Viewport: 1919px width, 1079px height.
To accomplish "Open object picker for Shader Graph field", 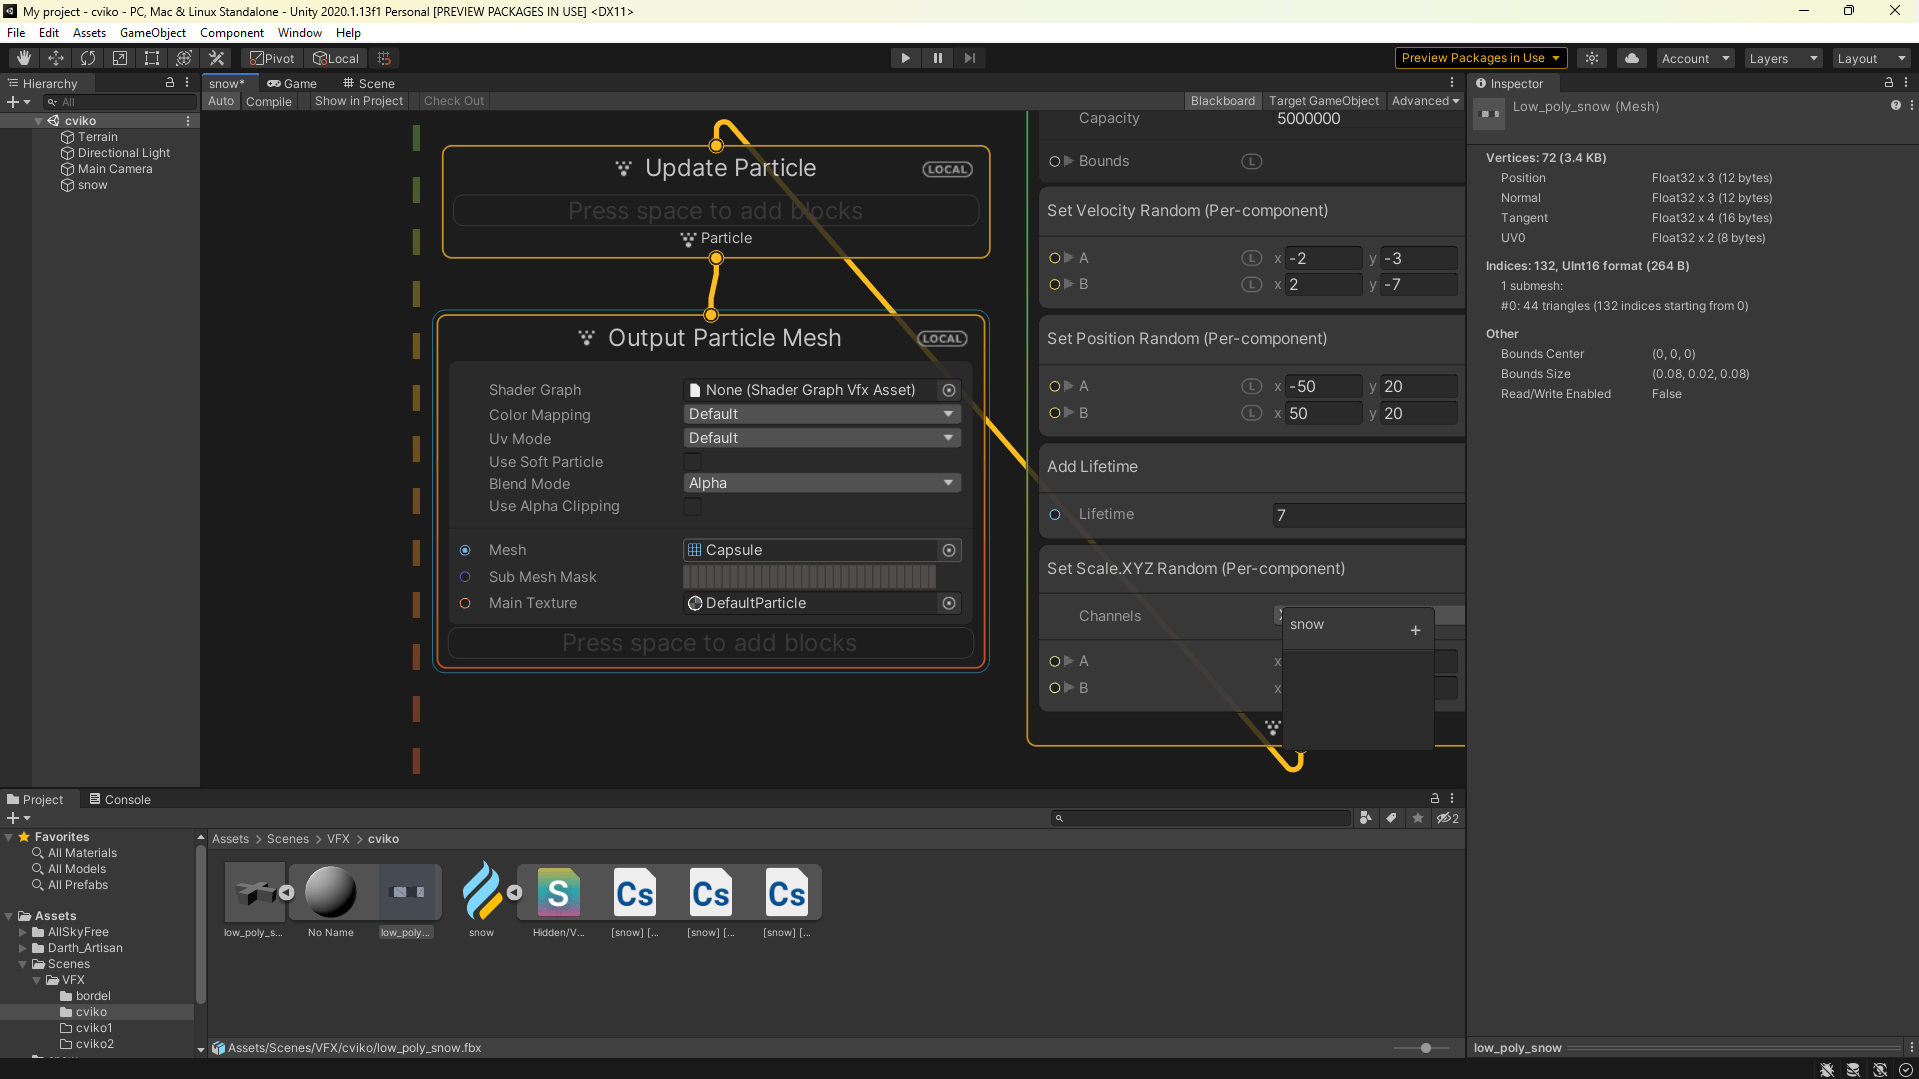I will tap(949, 390).
